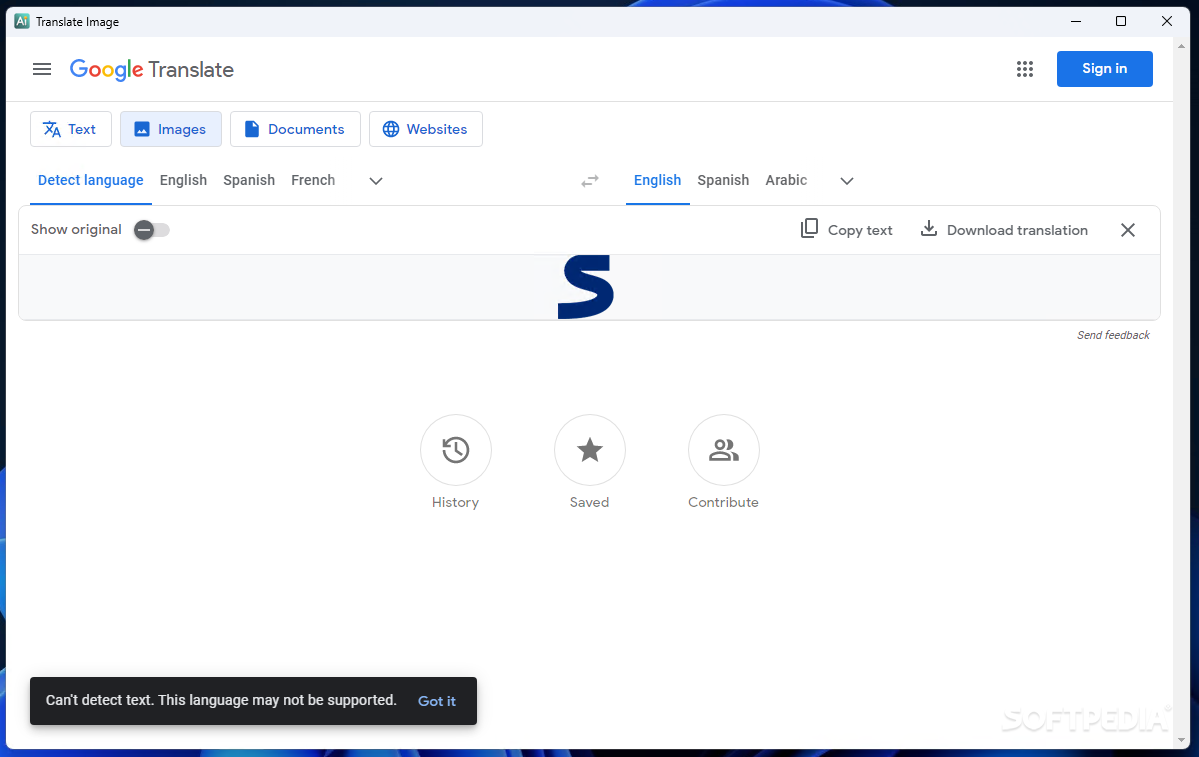
Task: Select the Images translation tab
Action: (x=171, y=129)
